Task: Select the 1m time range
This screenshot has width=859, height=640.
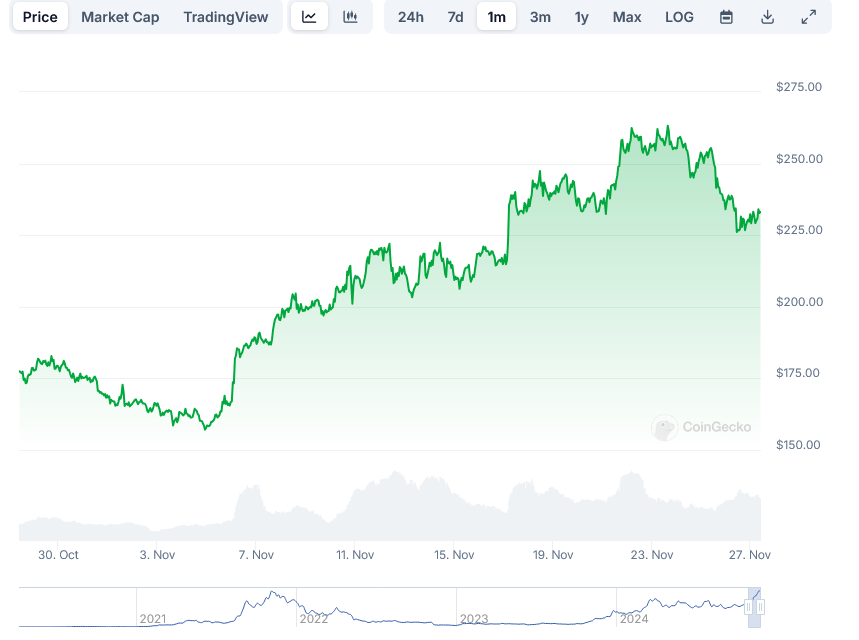Action: point(496,17)
